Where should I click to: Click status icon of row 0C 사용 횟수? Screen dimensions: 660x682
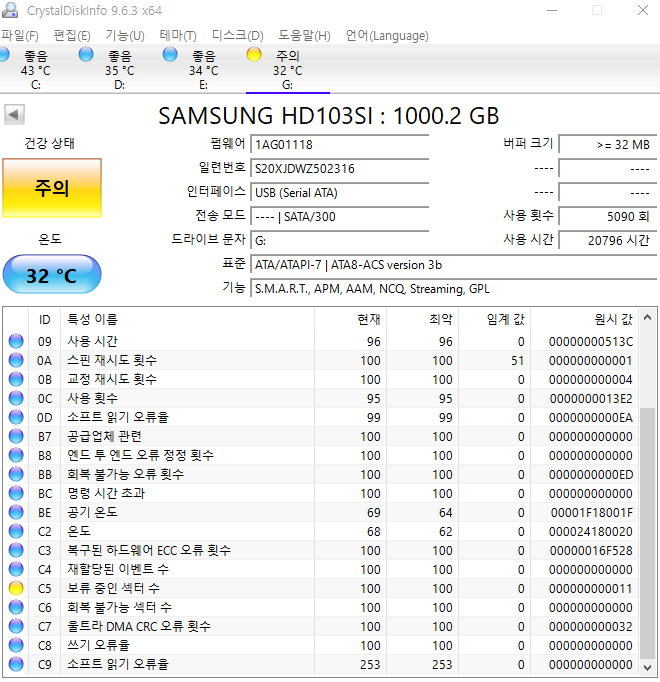(16, 398)
